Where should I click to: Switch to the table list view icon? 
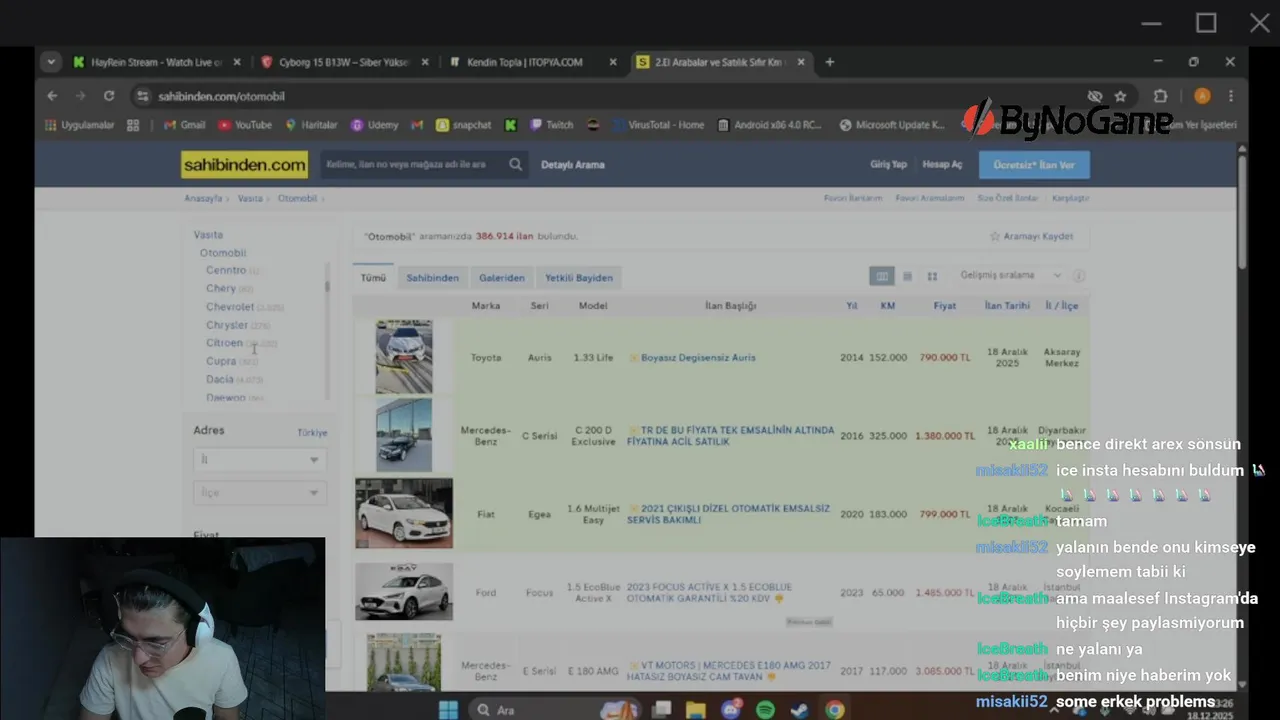click(x=882, y=276)
